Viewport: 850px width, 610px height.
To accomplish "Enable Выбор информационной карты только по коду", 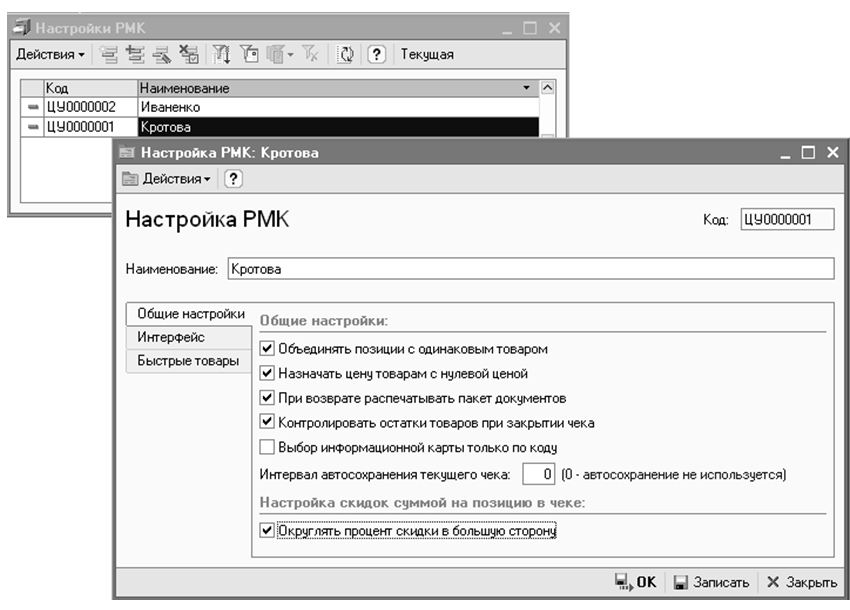I will pyautogui.click(x=267, y=447).
